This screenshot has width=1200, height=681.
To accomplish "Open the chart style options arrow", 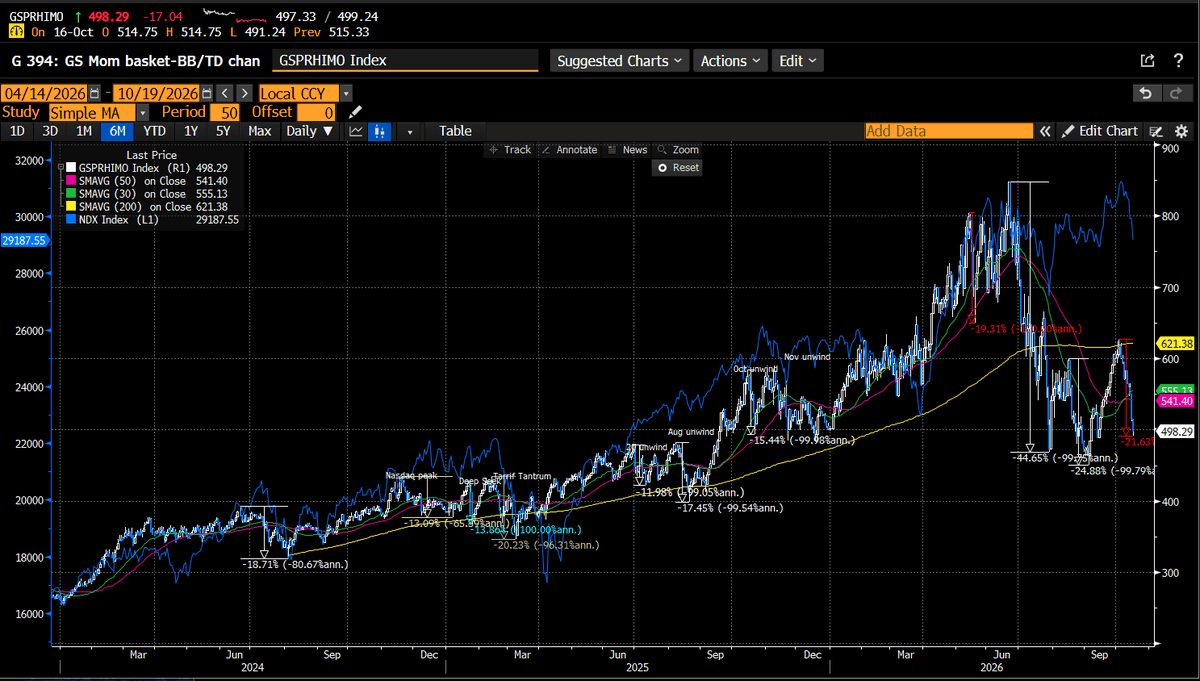I will coord(409,131).
